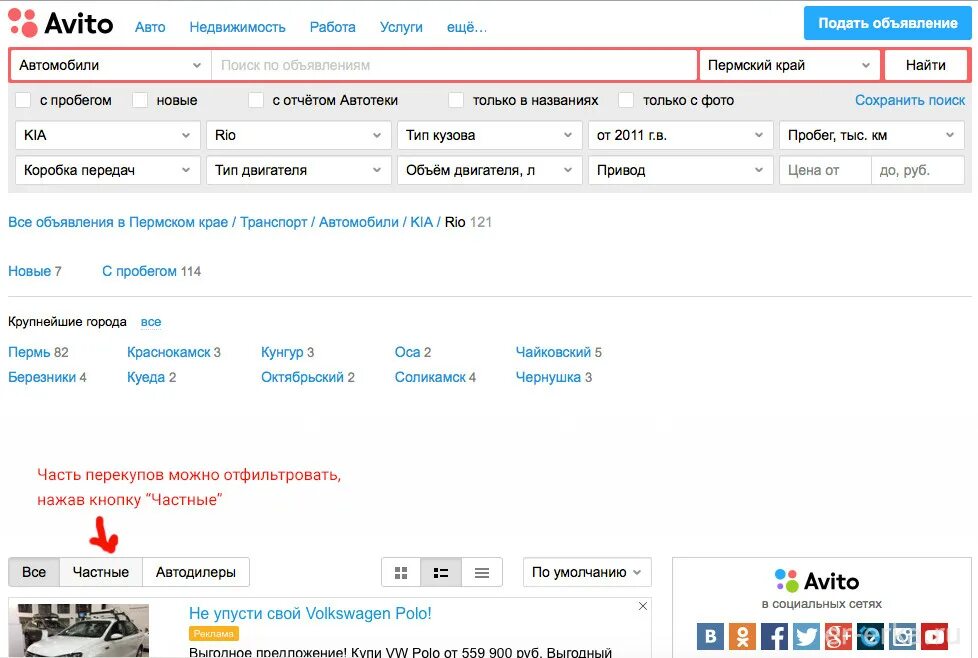The width and height of the screenshot is (978, 658).
Task: Enable 'только в названиях' checkbox
Action: pos(456,100)
